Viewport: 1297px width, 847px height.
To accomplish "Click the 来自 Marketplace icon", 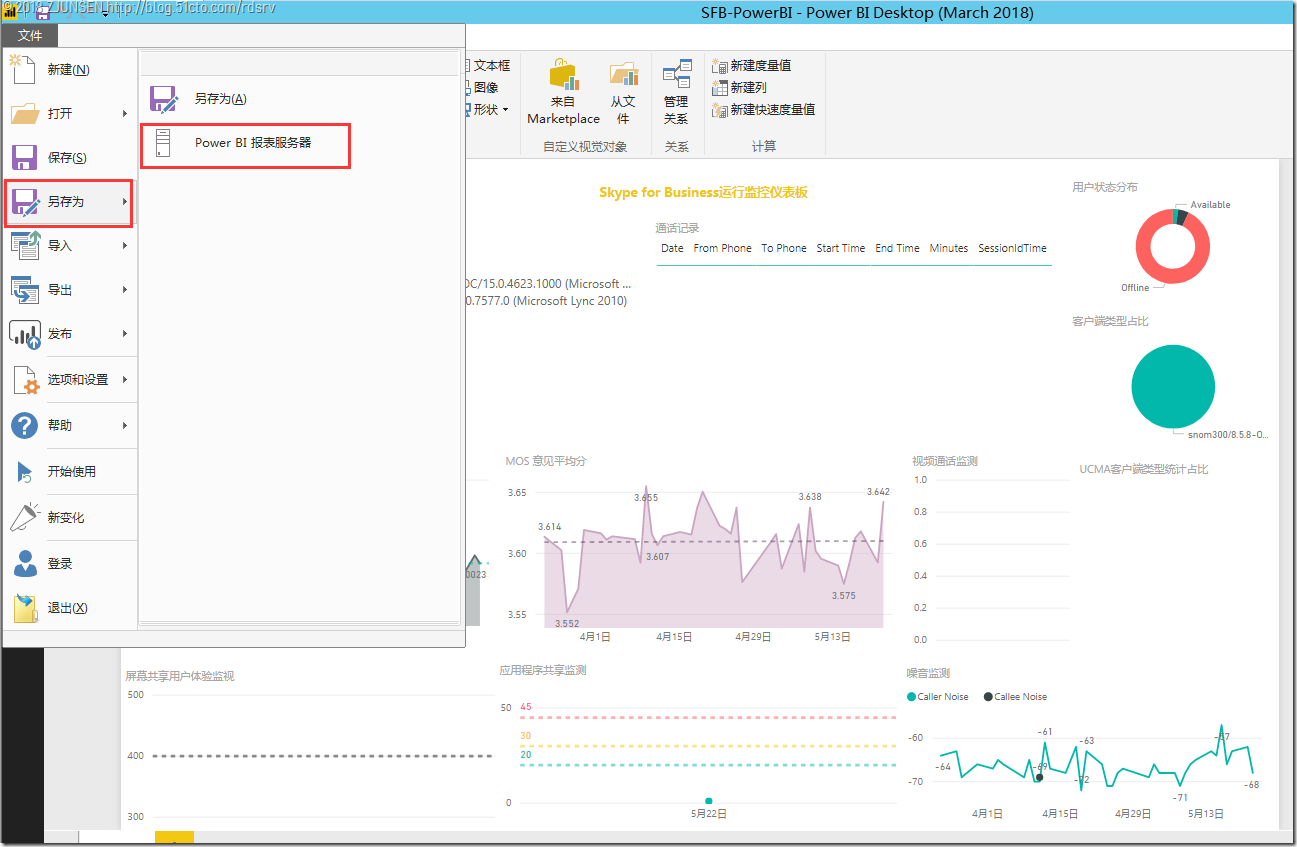I will point(564,73).
